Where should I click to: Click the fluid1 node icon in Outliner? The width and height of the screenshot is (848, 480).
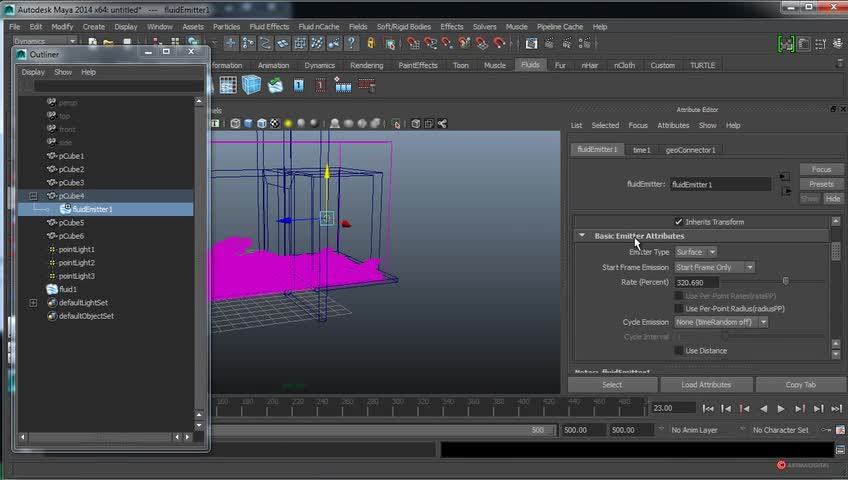52,289
